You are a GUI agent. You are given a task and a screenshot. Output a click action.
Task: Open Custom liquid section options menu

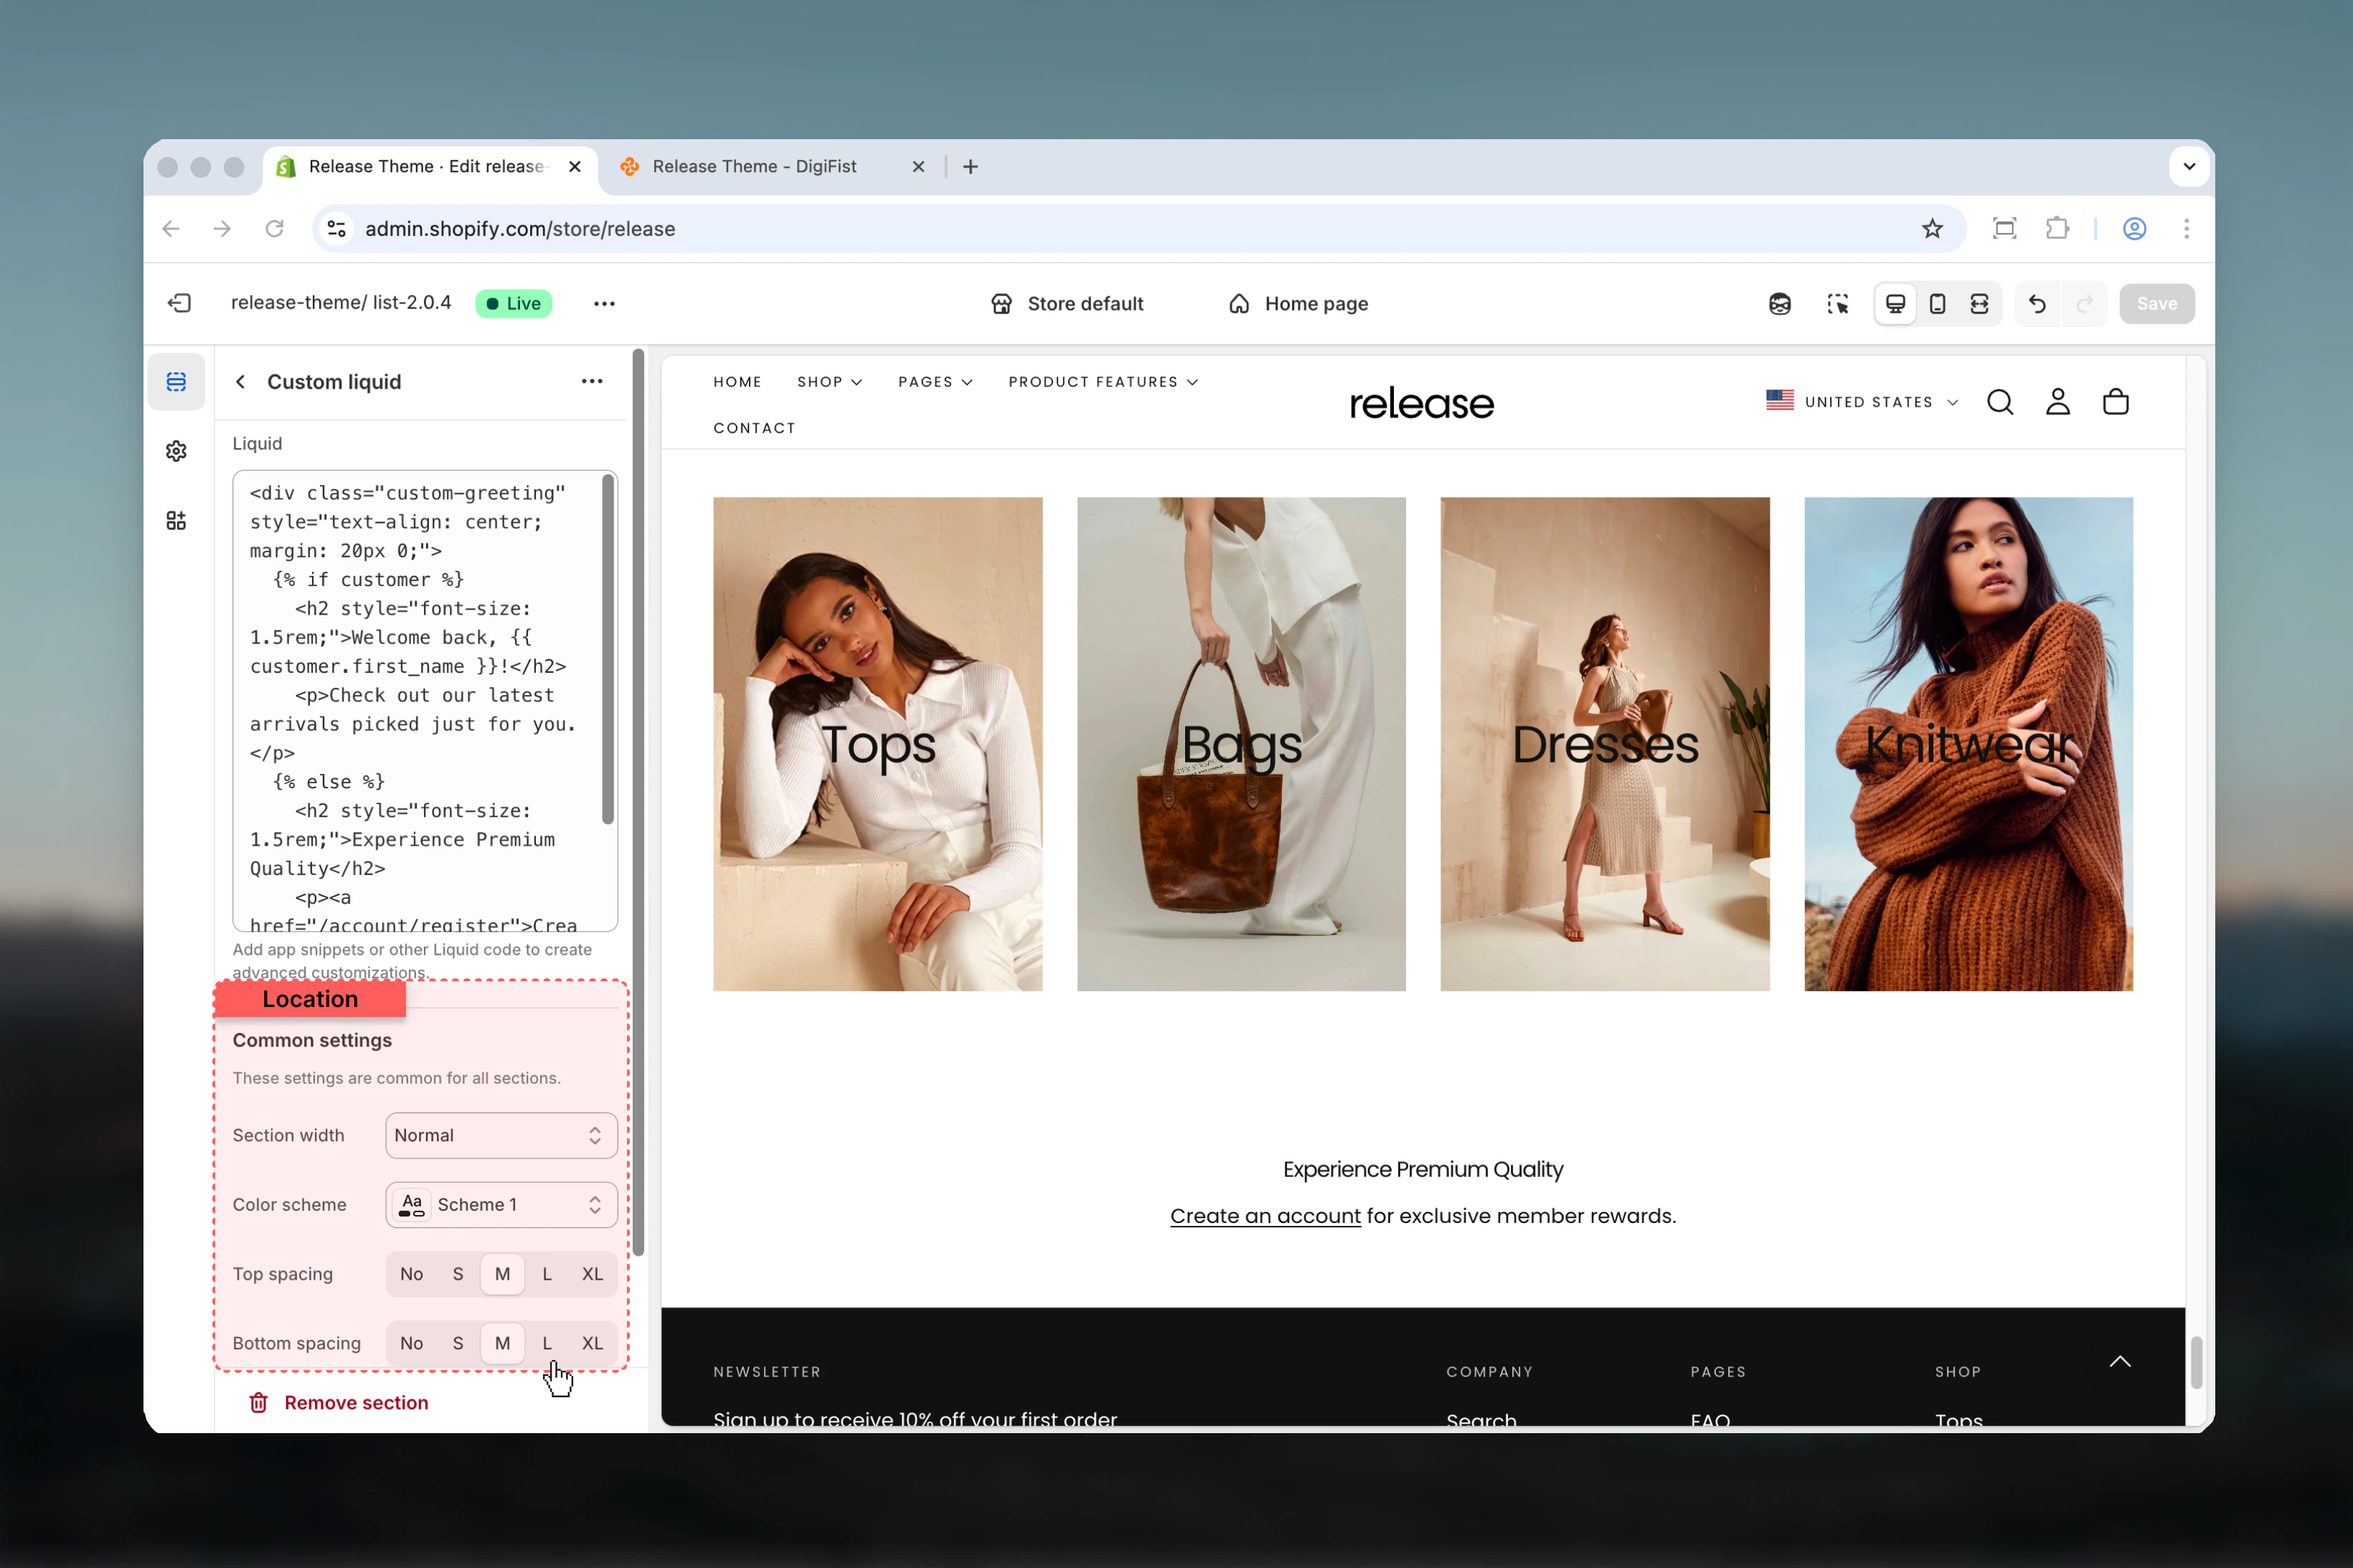tap(592, 381)
